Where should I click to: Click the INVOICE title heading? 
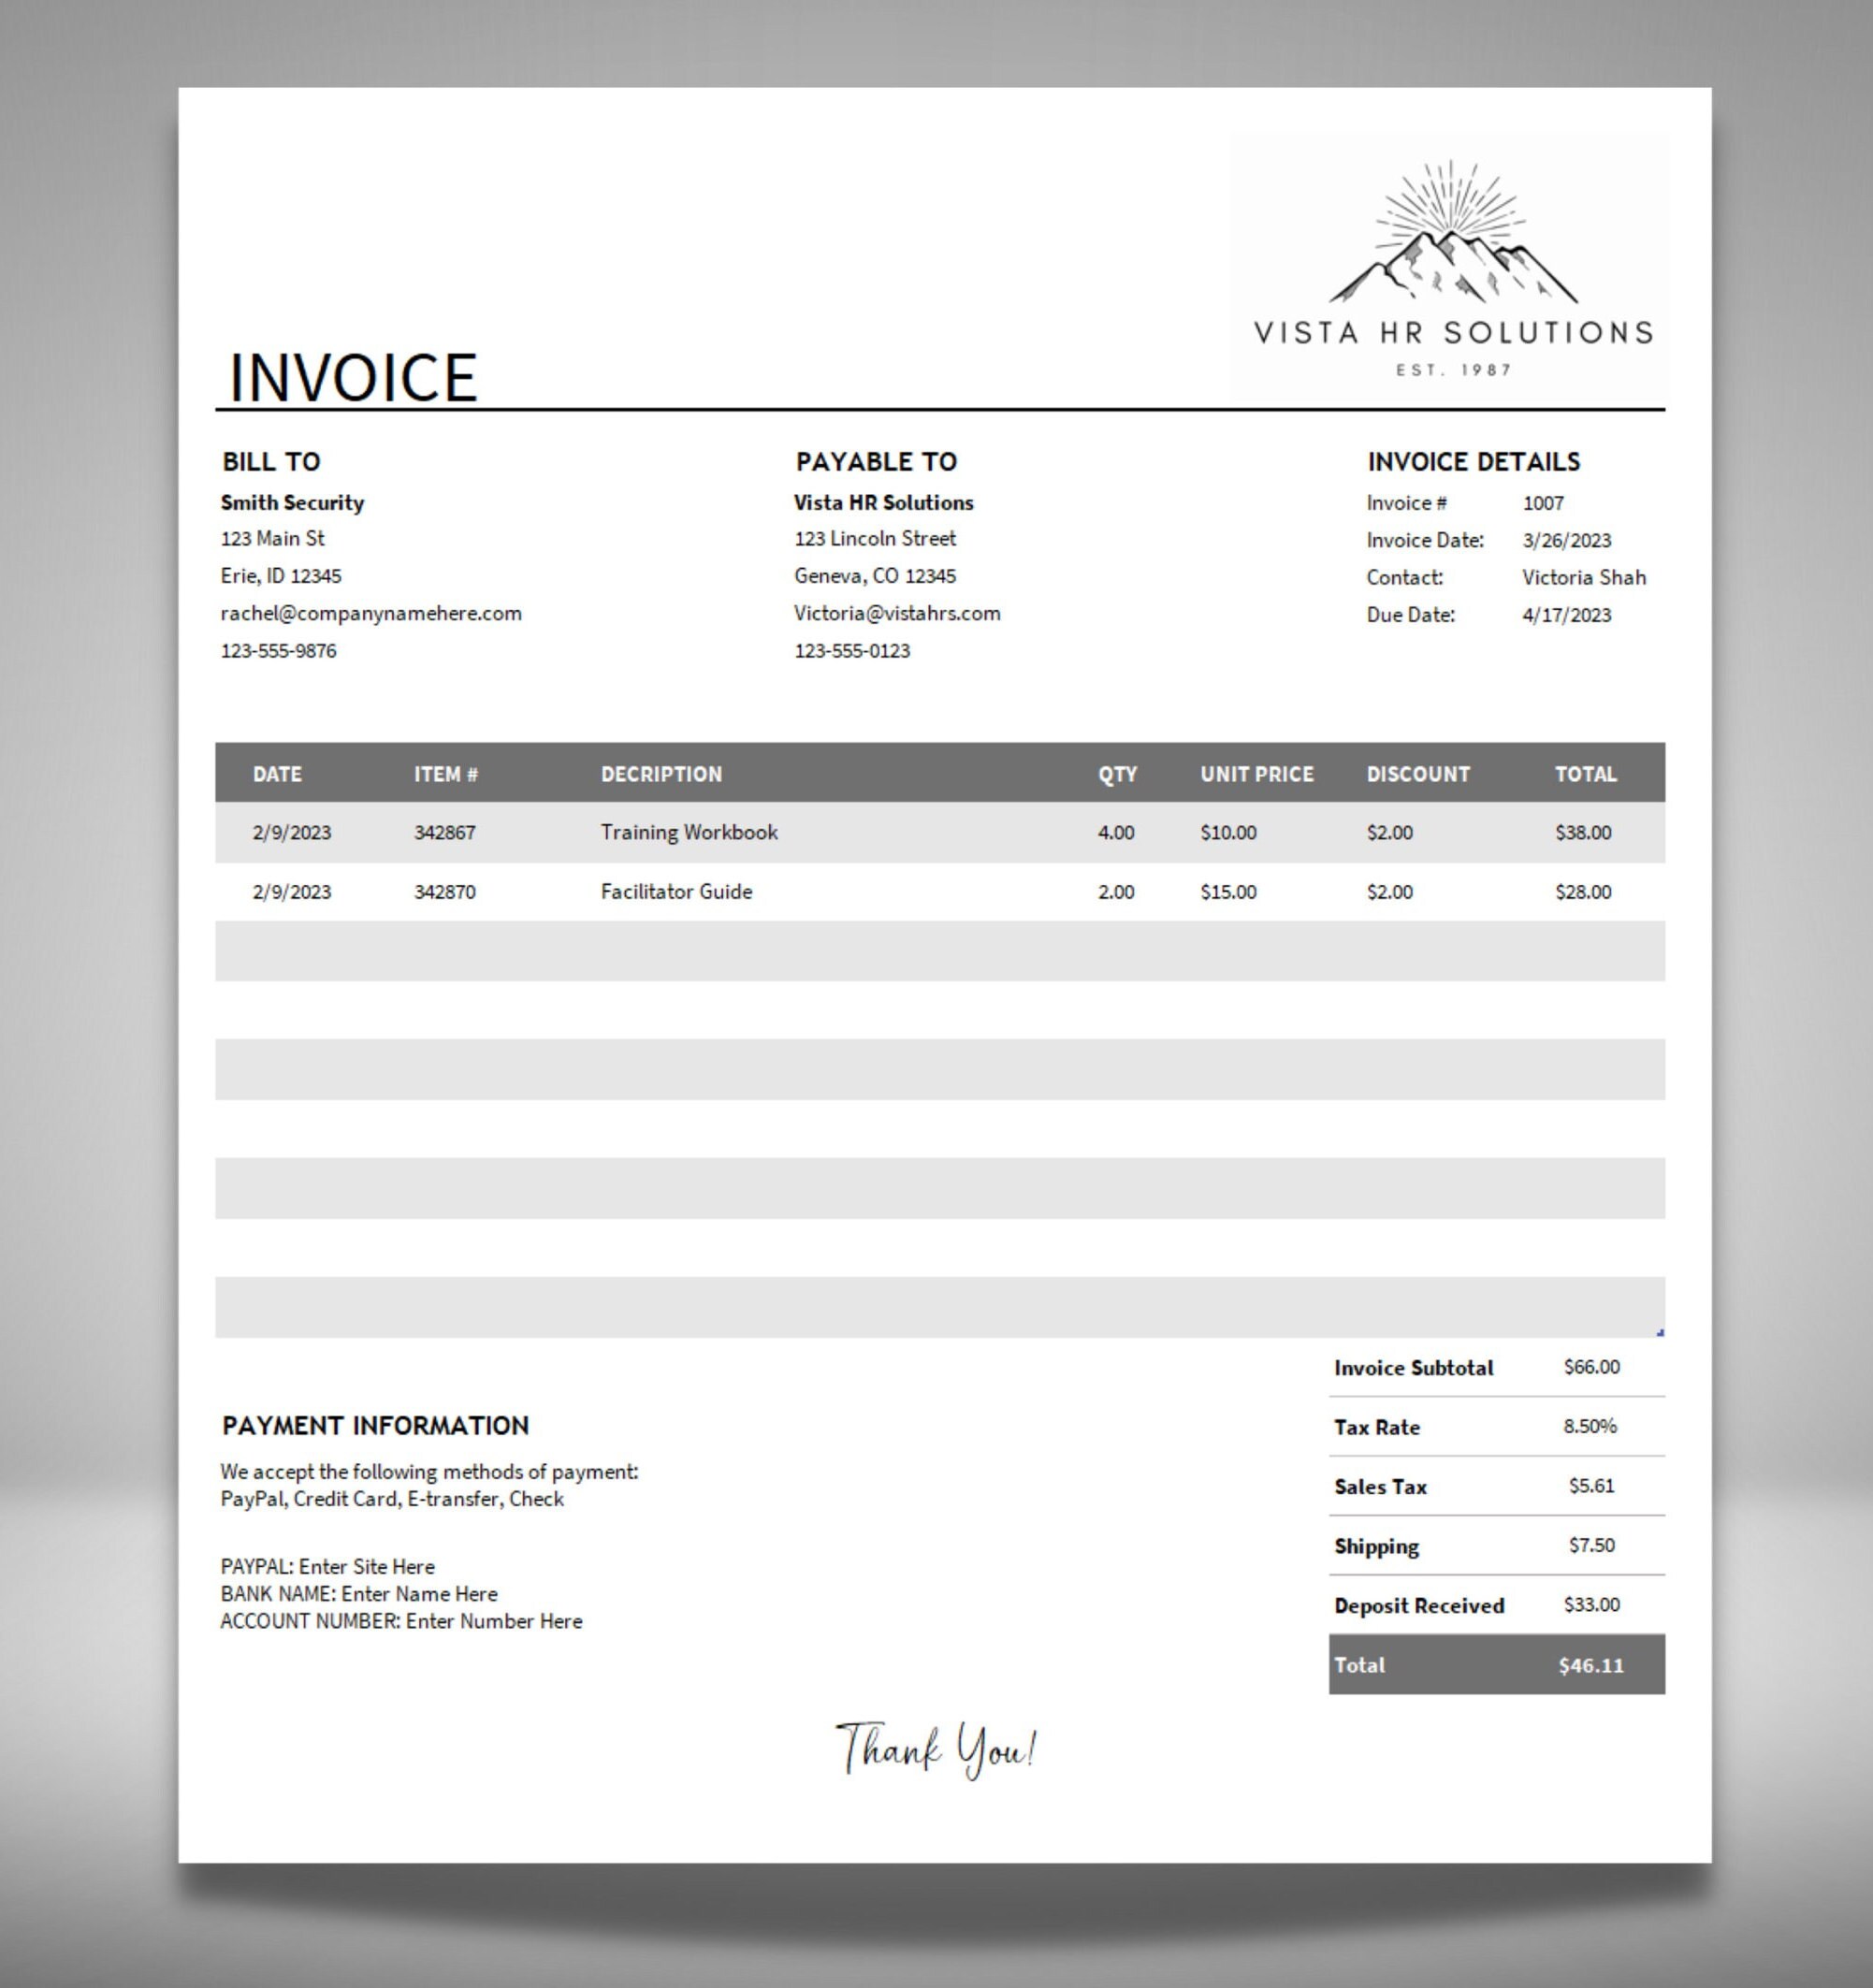352,377
